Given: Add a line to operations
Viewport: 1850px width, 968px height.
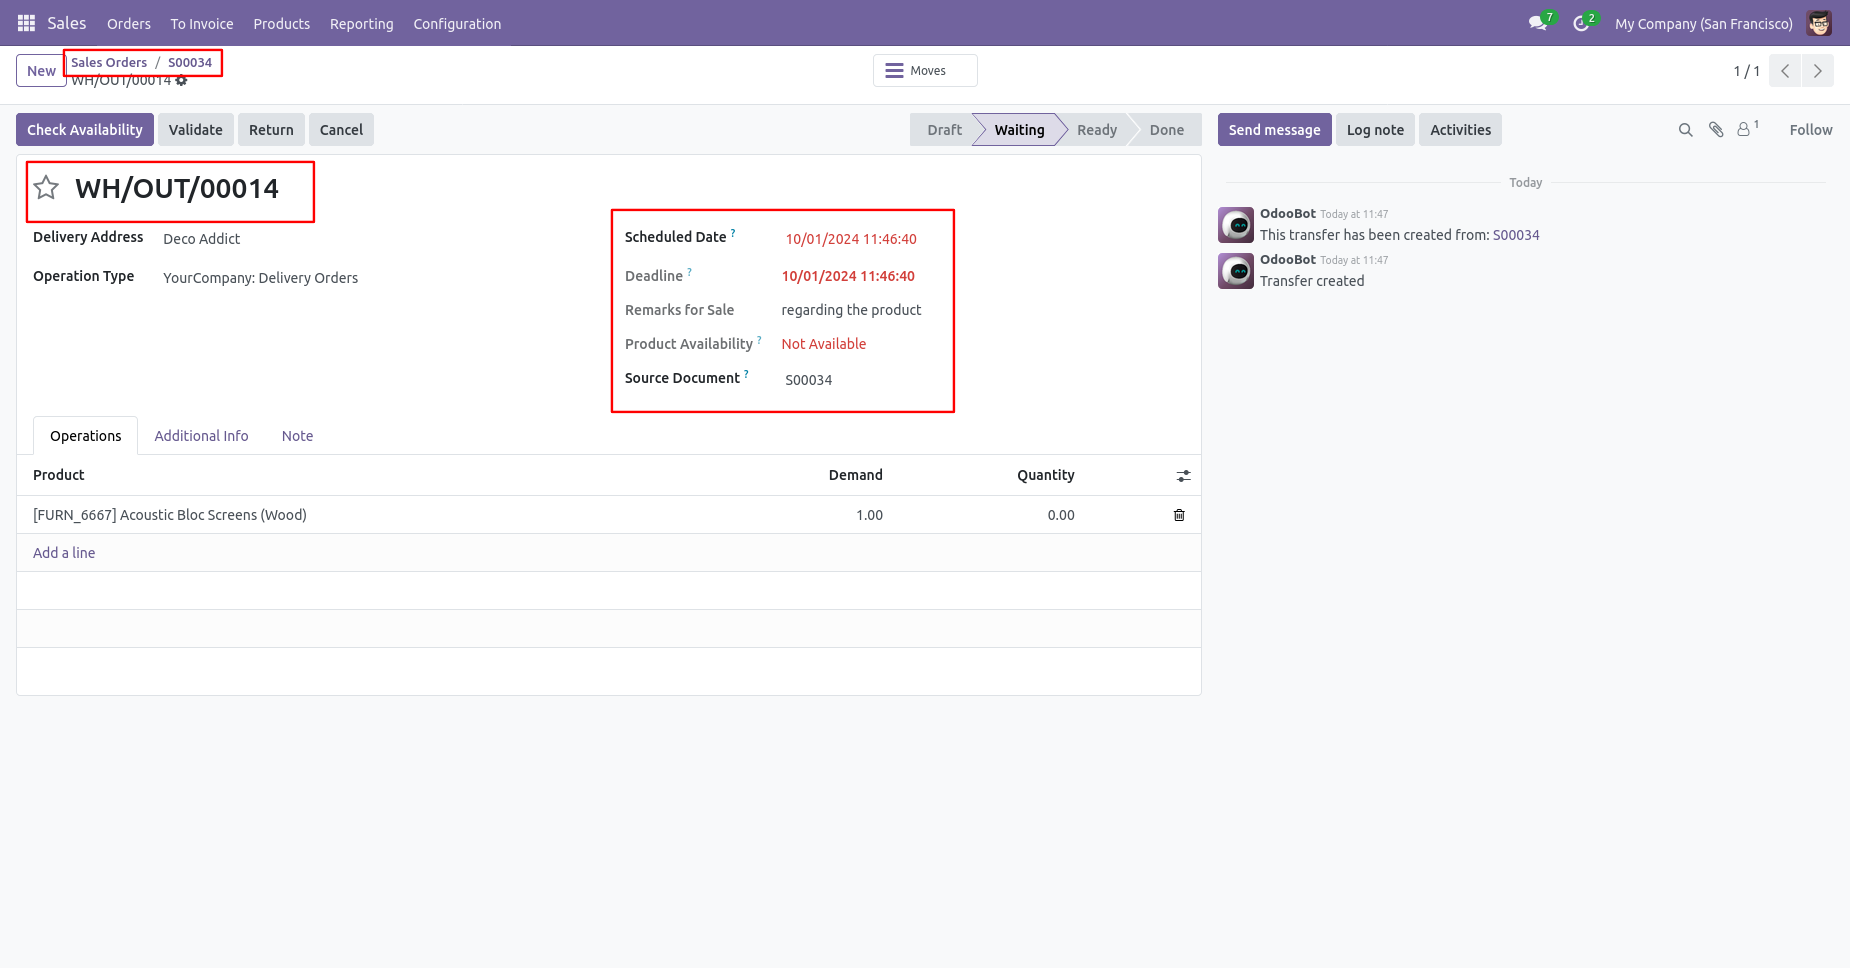Looking at the screenshot, I should [x=64, y=553].
